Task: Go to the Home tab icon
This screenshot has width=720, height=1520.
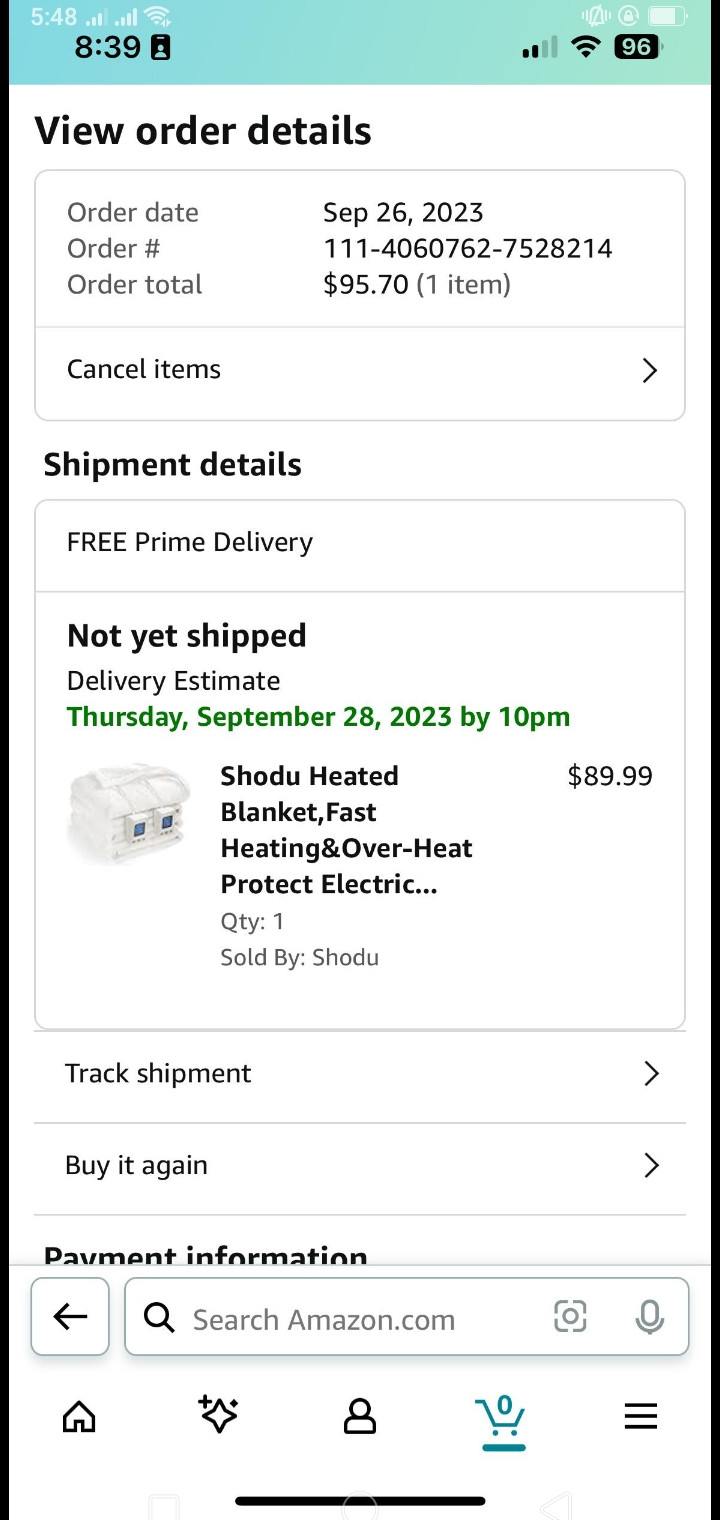Action: tap(79, 1416)
